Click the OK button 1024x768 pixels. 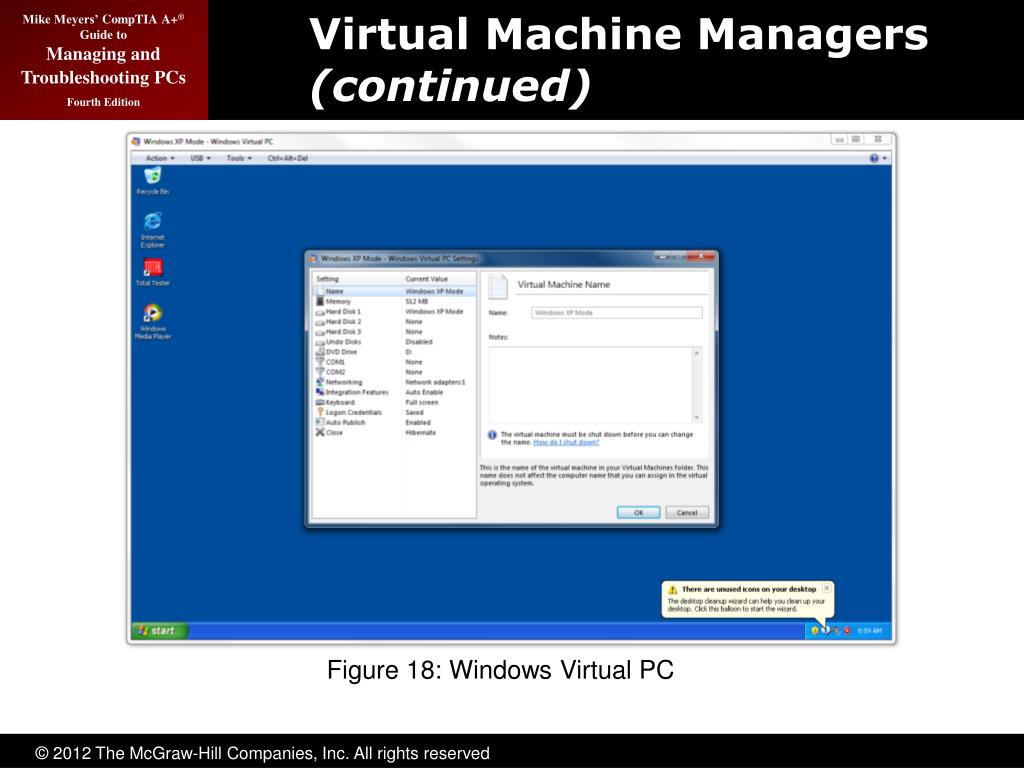[x=639, y=513]
